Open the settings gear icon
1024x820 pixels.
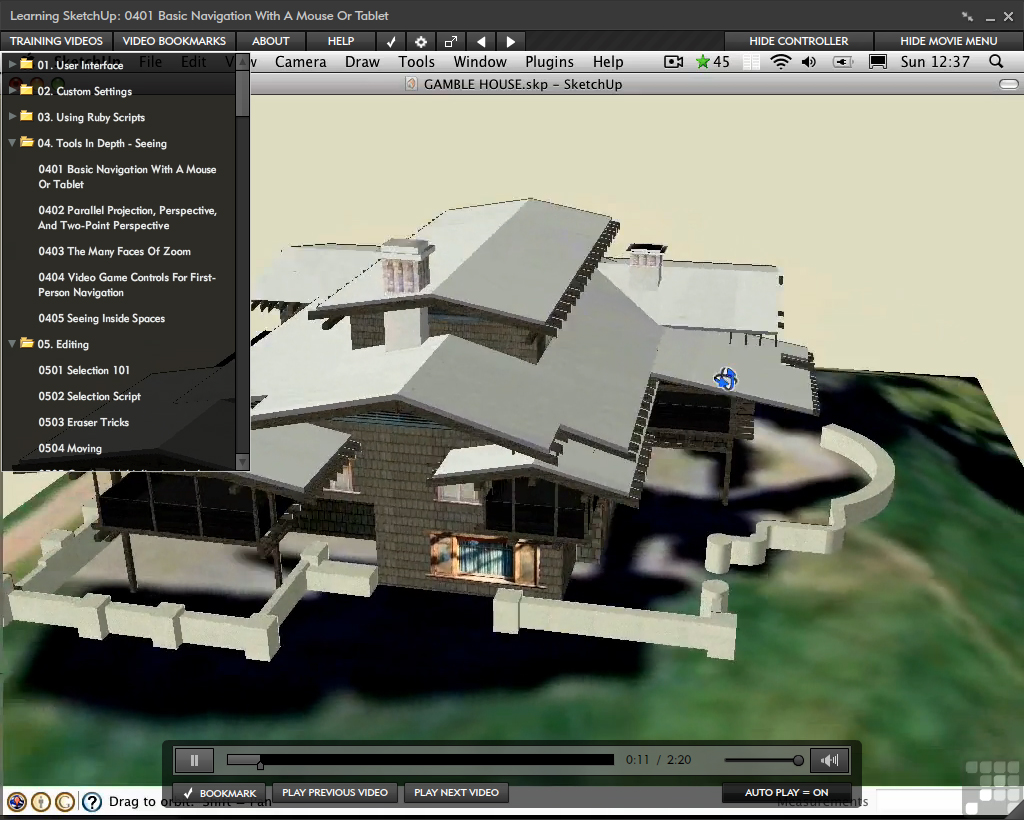[x=421, y=42]
